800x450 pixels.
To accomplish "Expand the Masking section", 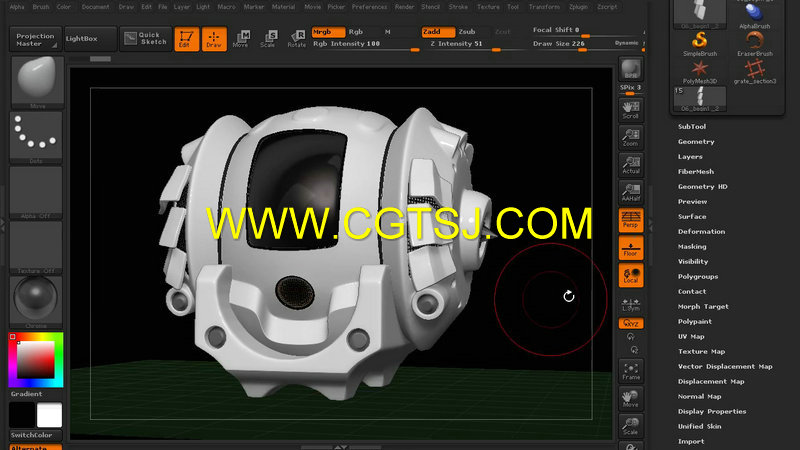I will [x=692, y=246].
